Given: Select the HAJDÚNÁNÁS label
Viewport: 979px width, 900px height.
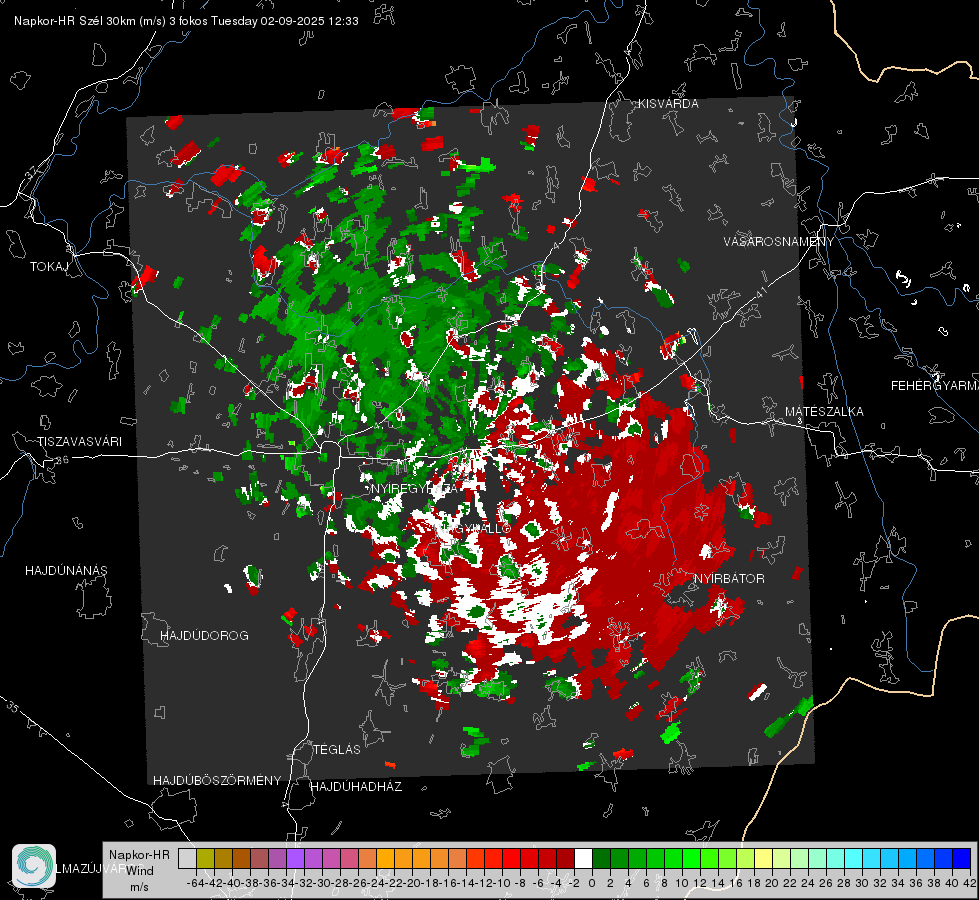Looking at the screenshot, I should (66, 571).
